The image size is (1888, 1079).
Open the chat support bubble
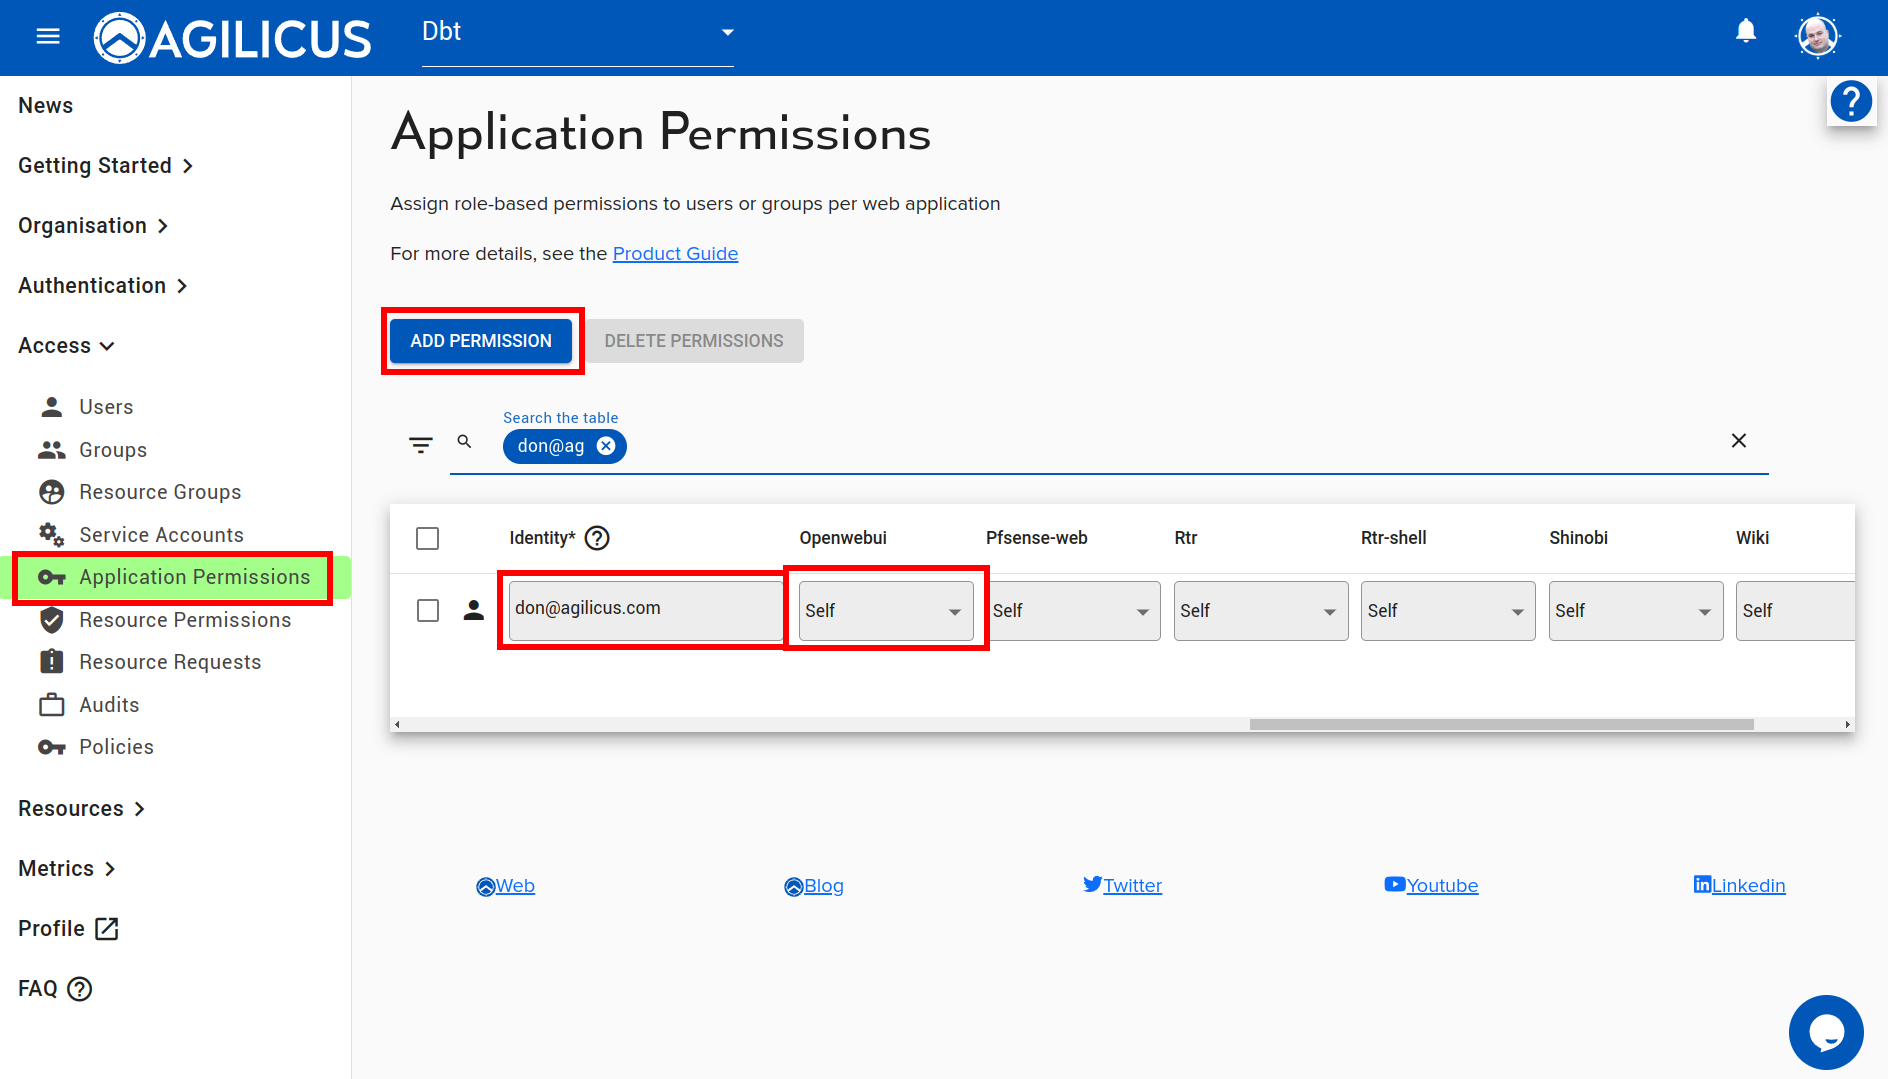1825,1031
